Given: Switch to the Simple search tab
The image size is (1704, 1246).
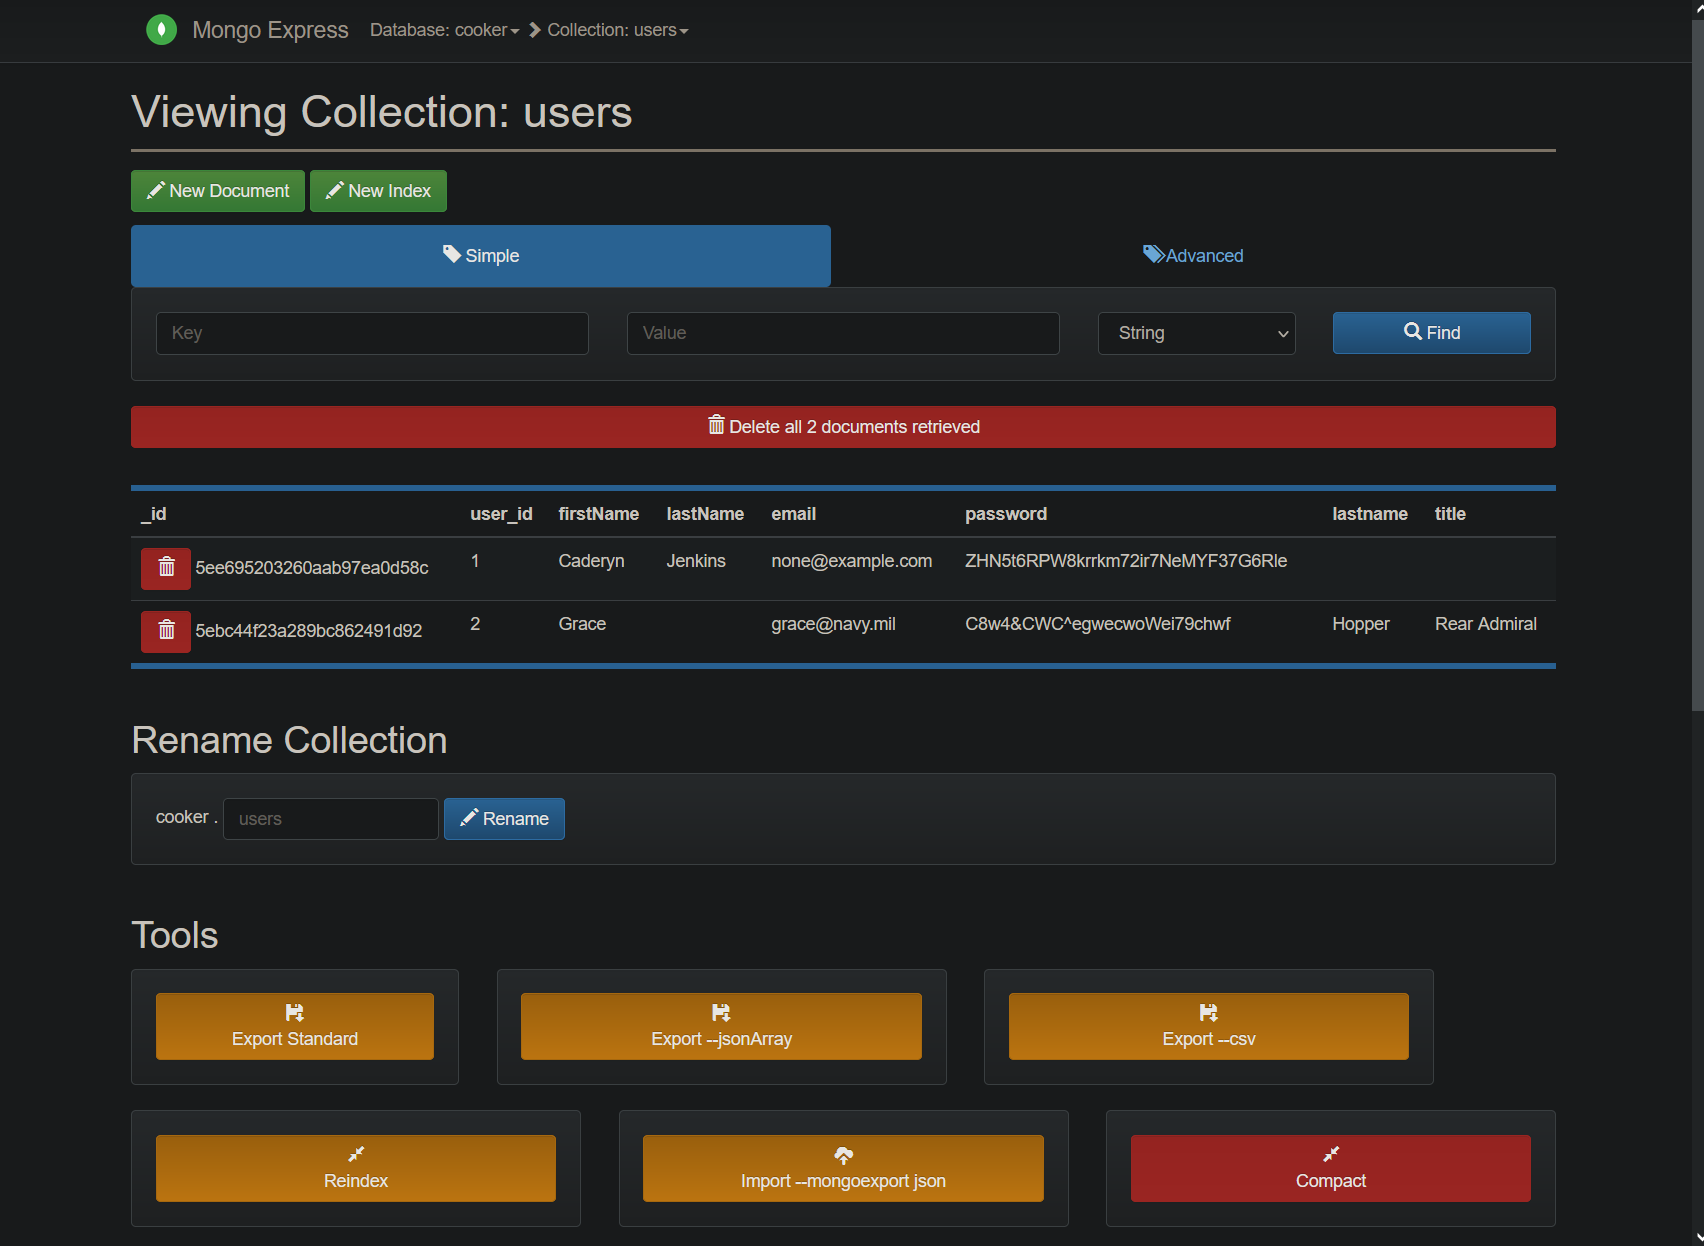Looking at the screenshot, I should (x=481, y=256).
